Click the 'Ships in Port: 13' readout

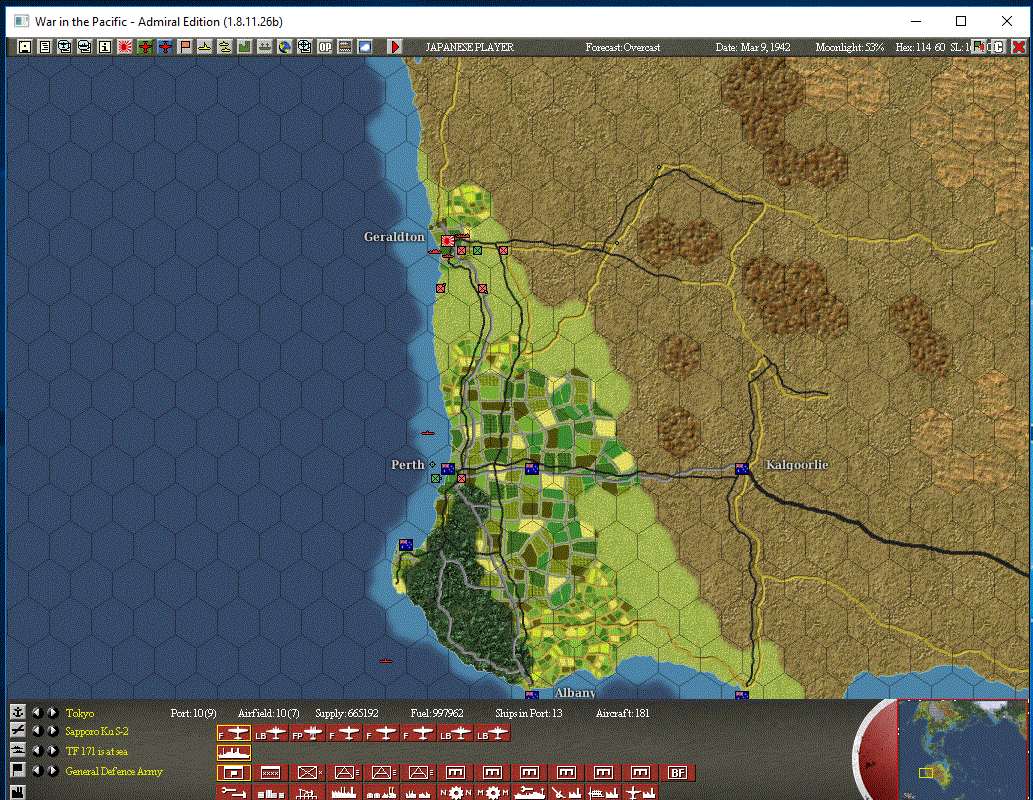tap(528, 713)
